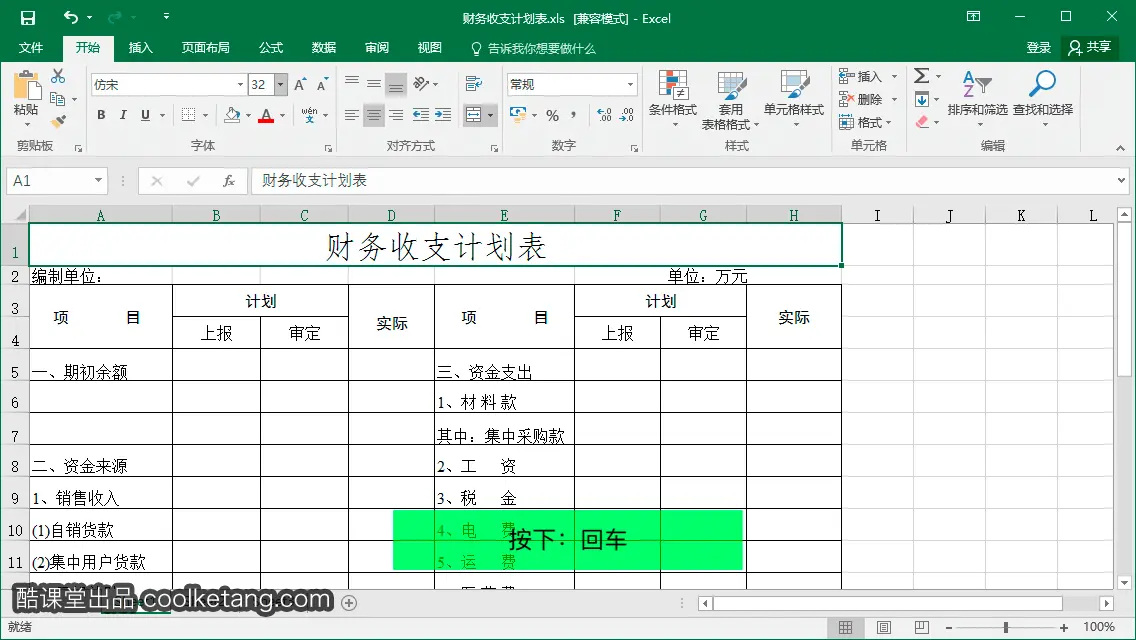
Task: Open the font name dropdown 仿宋
Action: coord(240,85)
